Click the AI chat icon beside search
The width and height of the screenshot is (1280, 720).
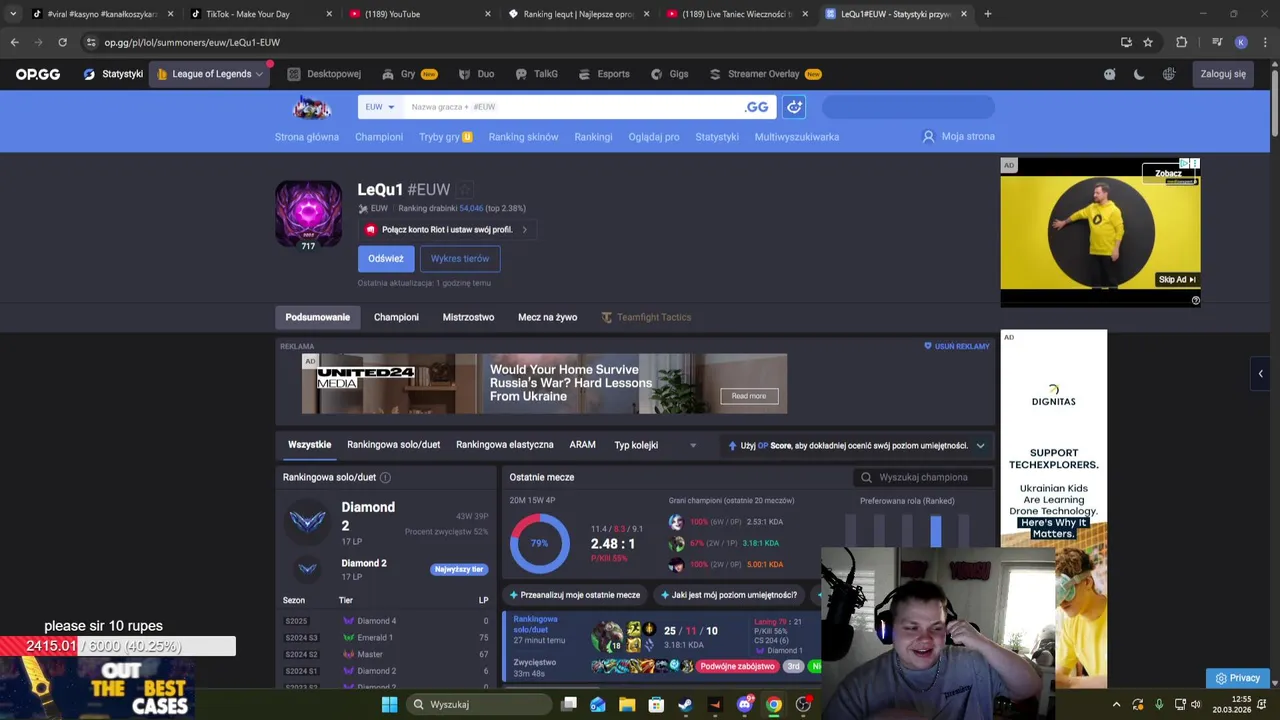pos(794,107)
